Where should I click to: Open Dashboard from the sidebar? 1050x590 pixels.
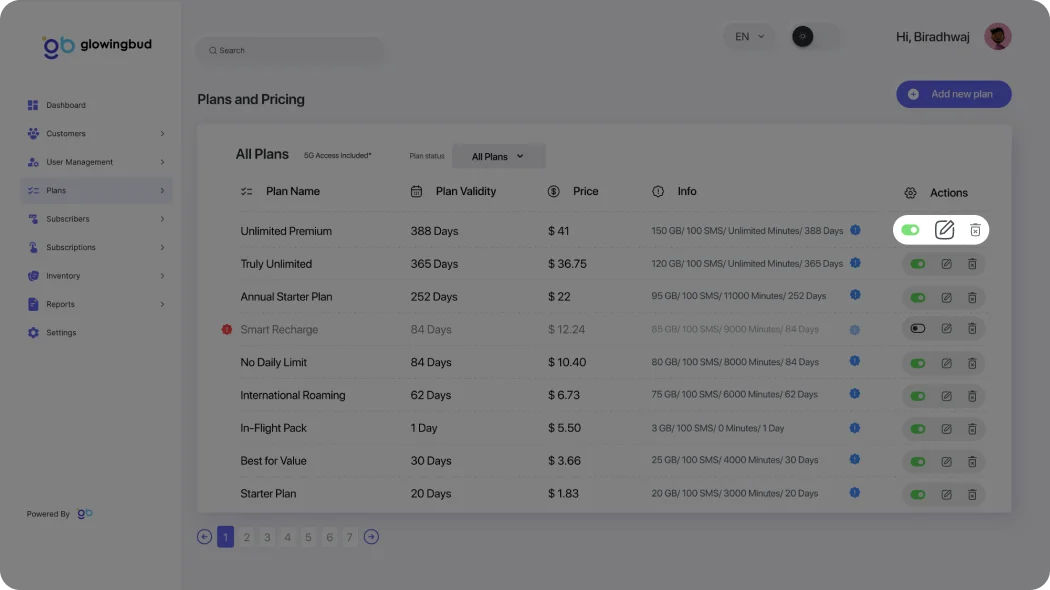pyautogui.click(x=66, y=105)
